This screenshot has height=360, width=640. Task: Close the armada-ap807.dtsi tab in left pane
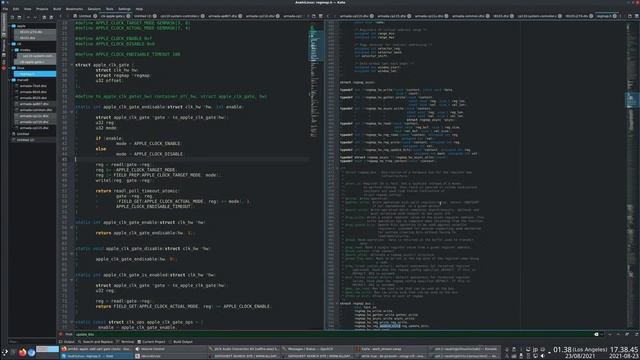[x=240, y=16]
